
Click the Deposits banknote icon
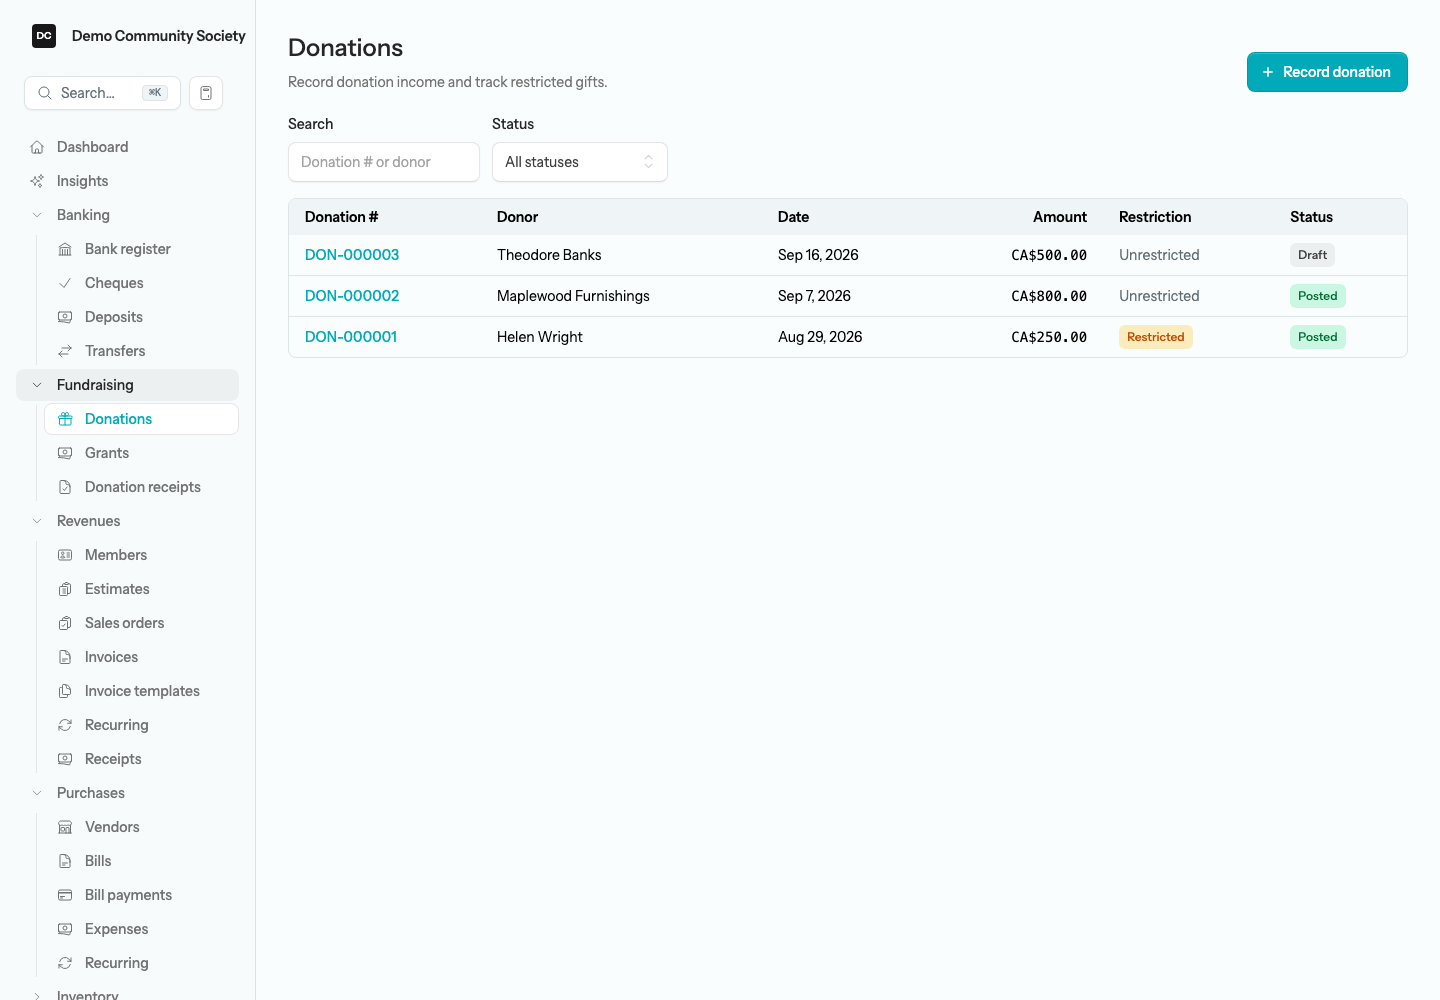tap(65, 317)
